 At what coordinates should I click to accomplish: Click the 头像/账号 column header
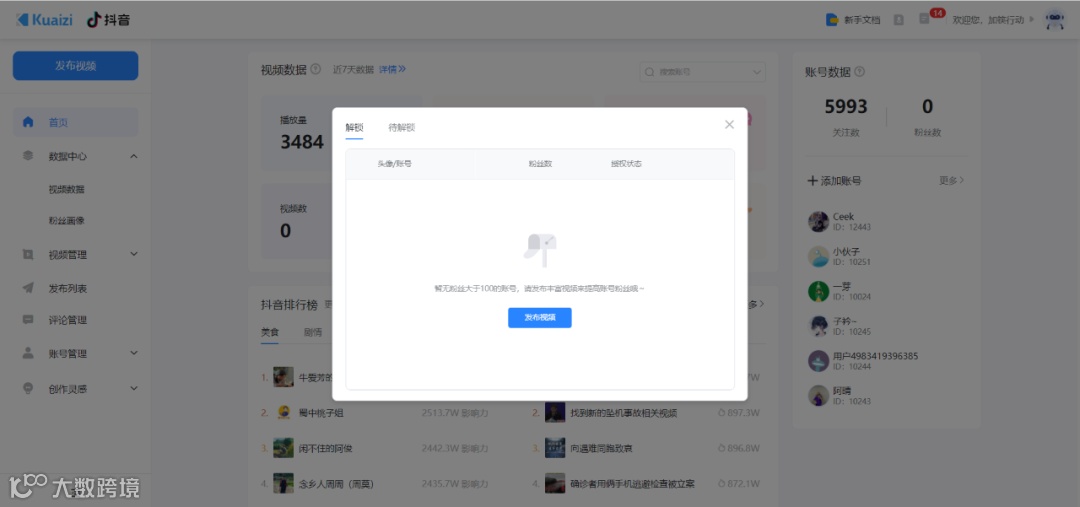tap(394, 164)
